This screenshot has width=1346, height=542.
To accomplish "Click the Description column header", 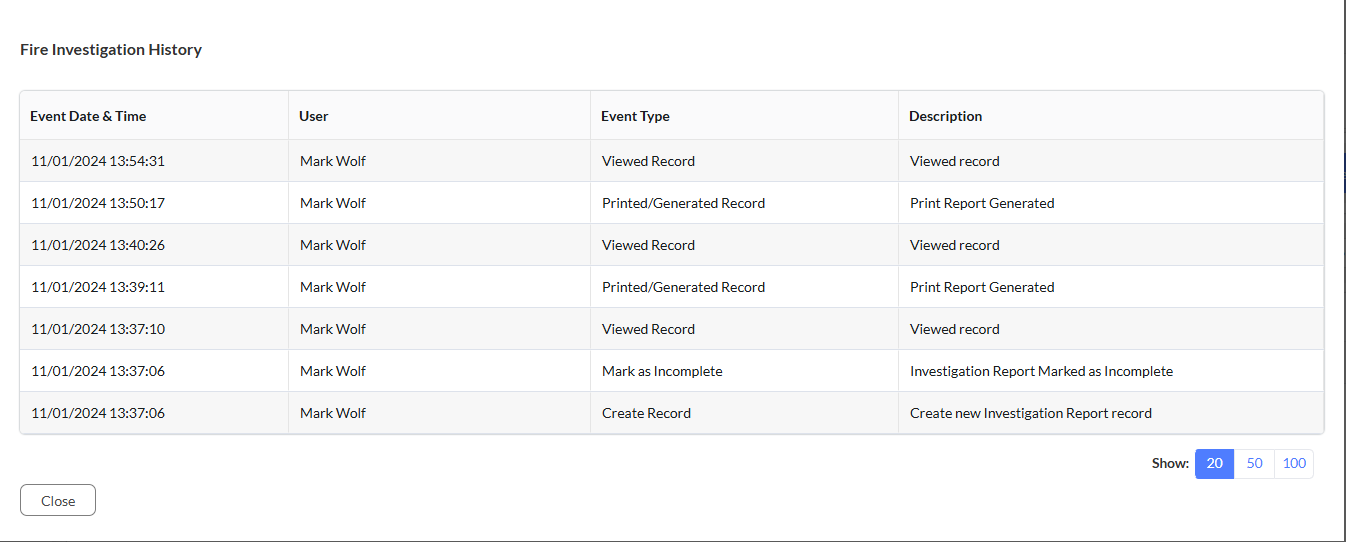I will pyautogui.click(x=945, y=116).
